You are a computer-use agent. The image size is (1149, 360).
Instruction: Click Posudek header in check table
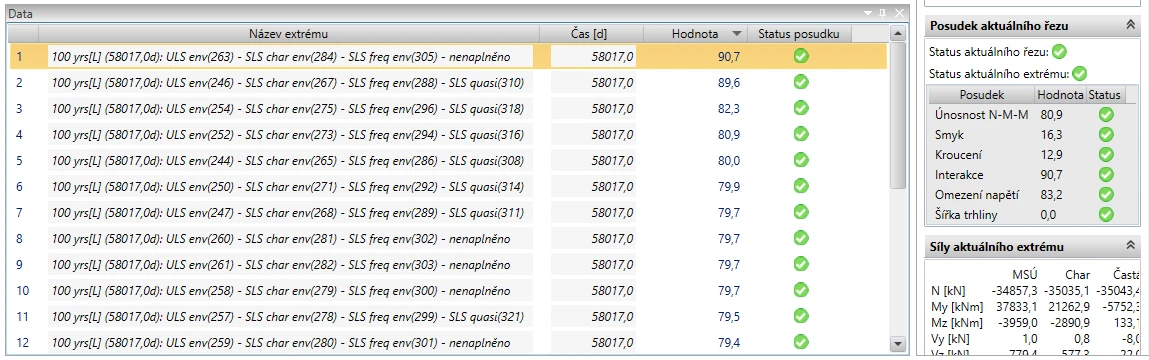(981, 95)
